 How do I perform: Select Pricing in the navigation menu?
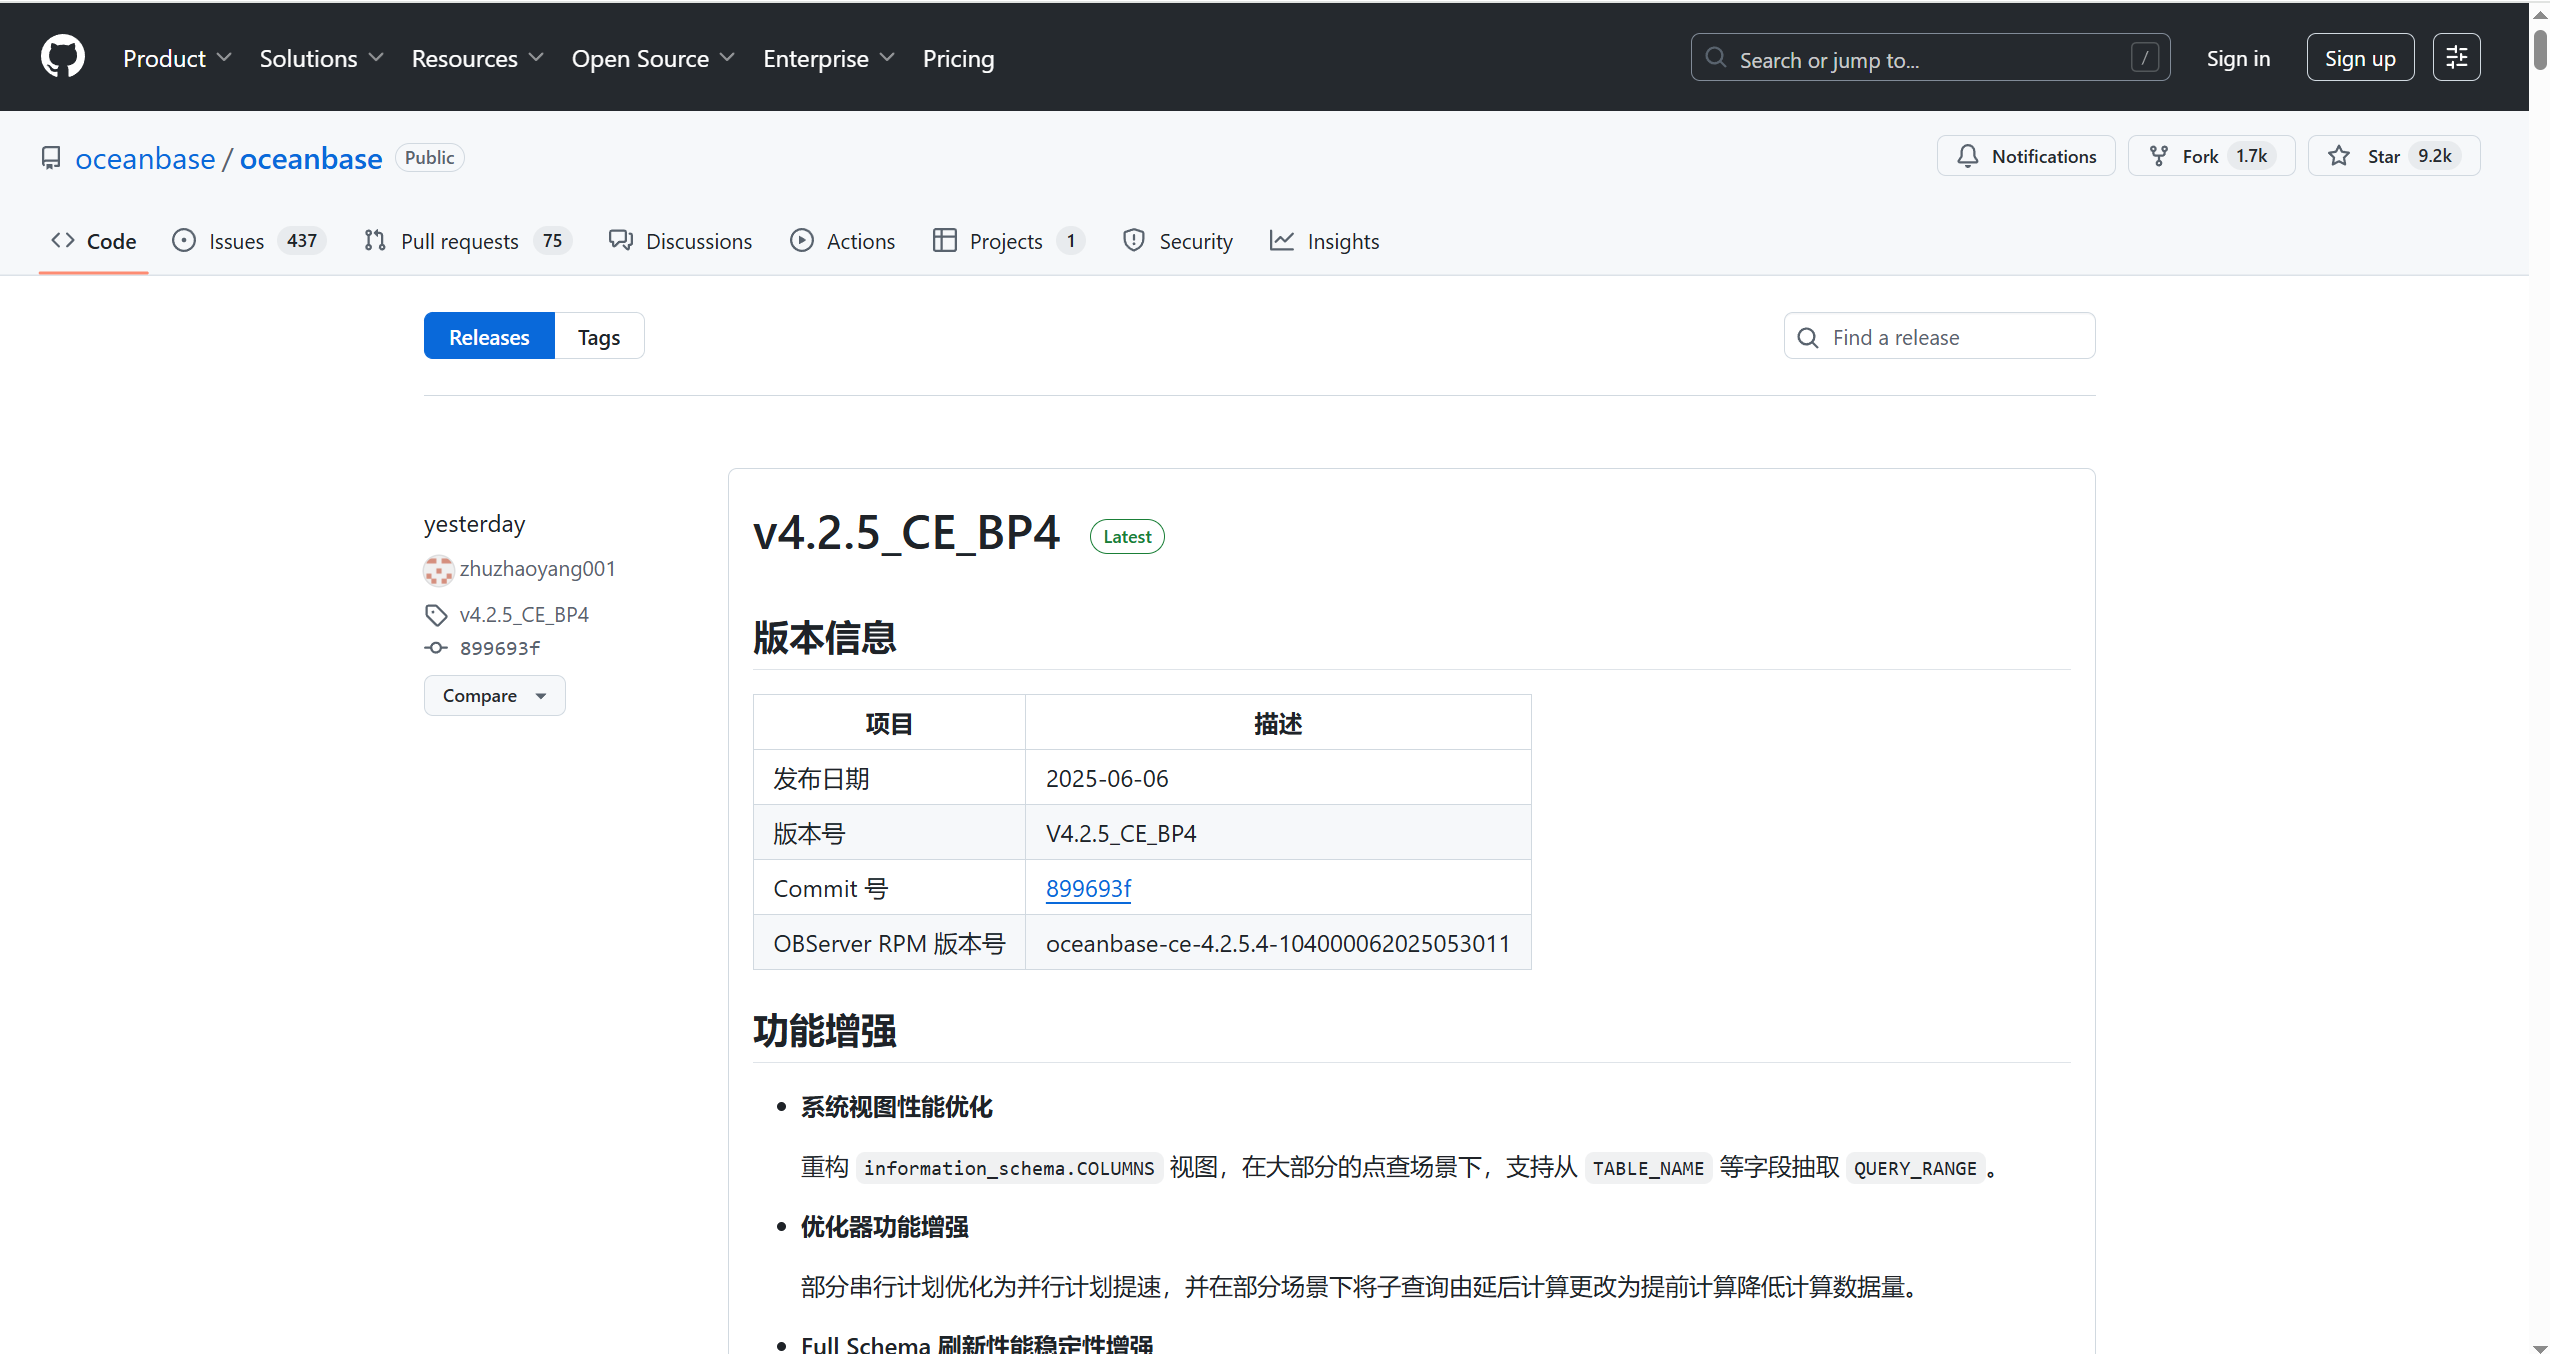[957, 58]
